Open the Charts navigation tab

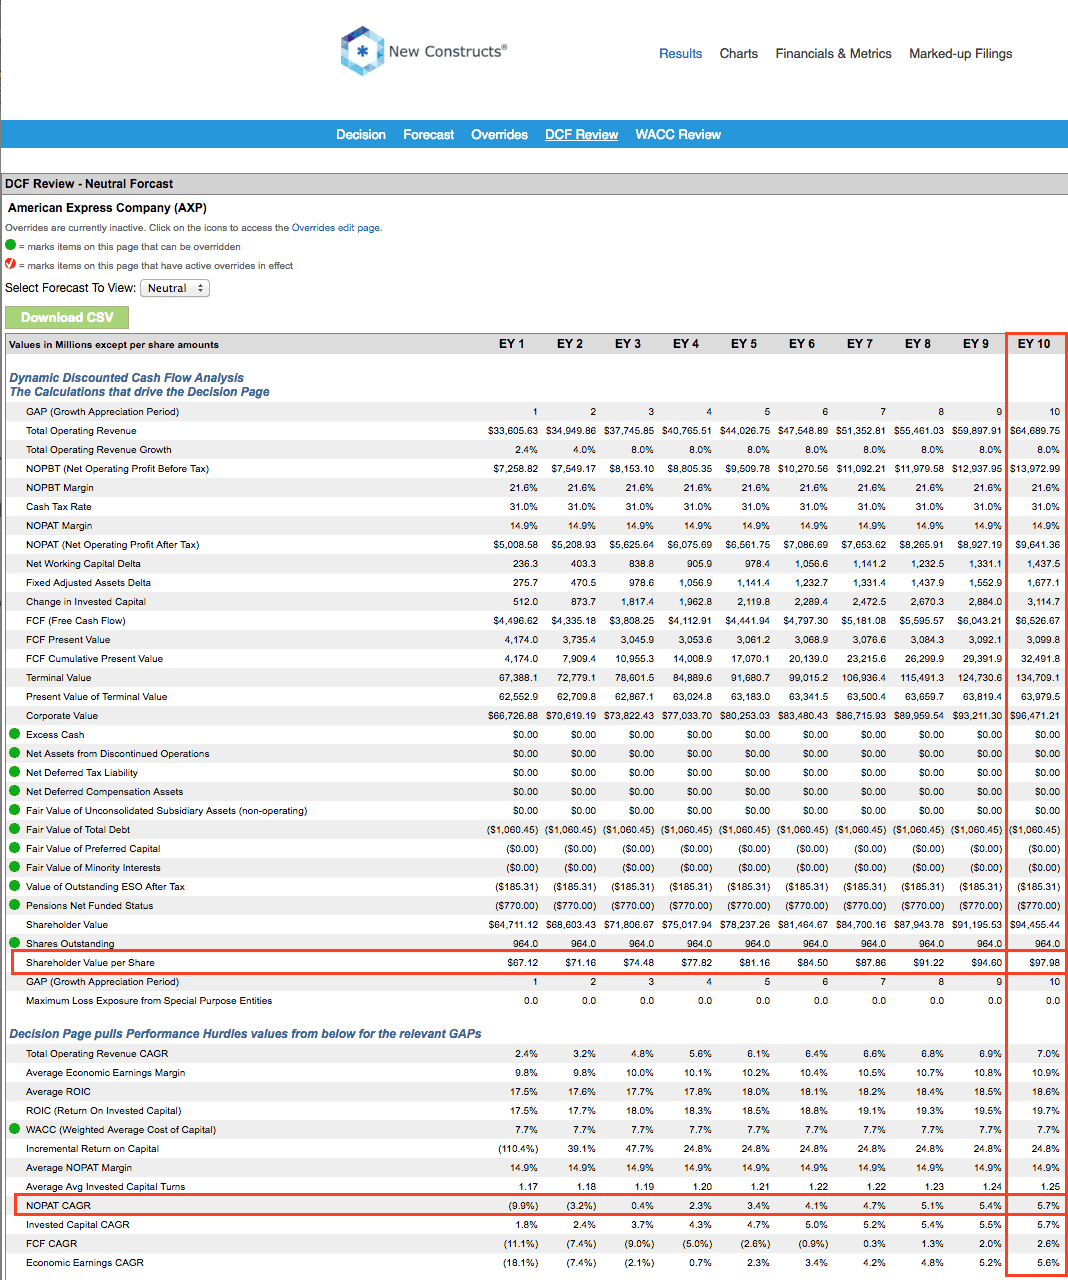pos(739,54)
